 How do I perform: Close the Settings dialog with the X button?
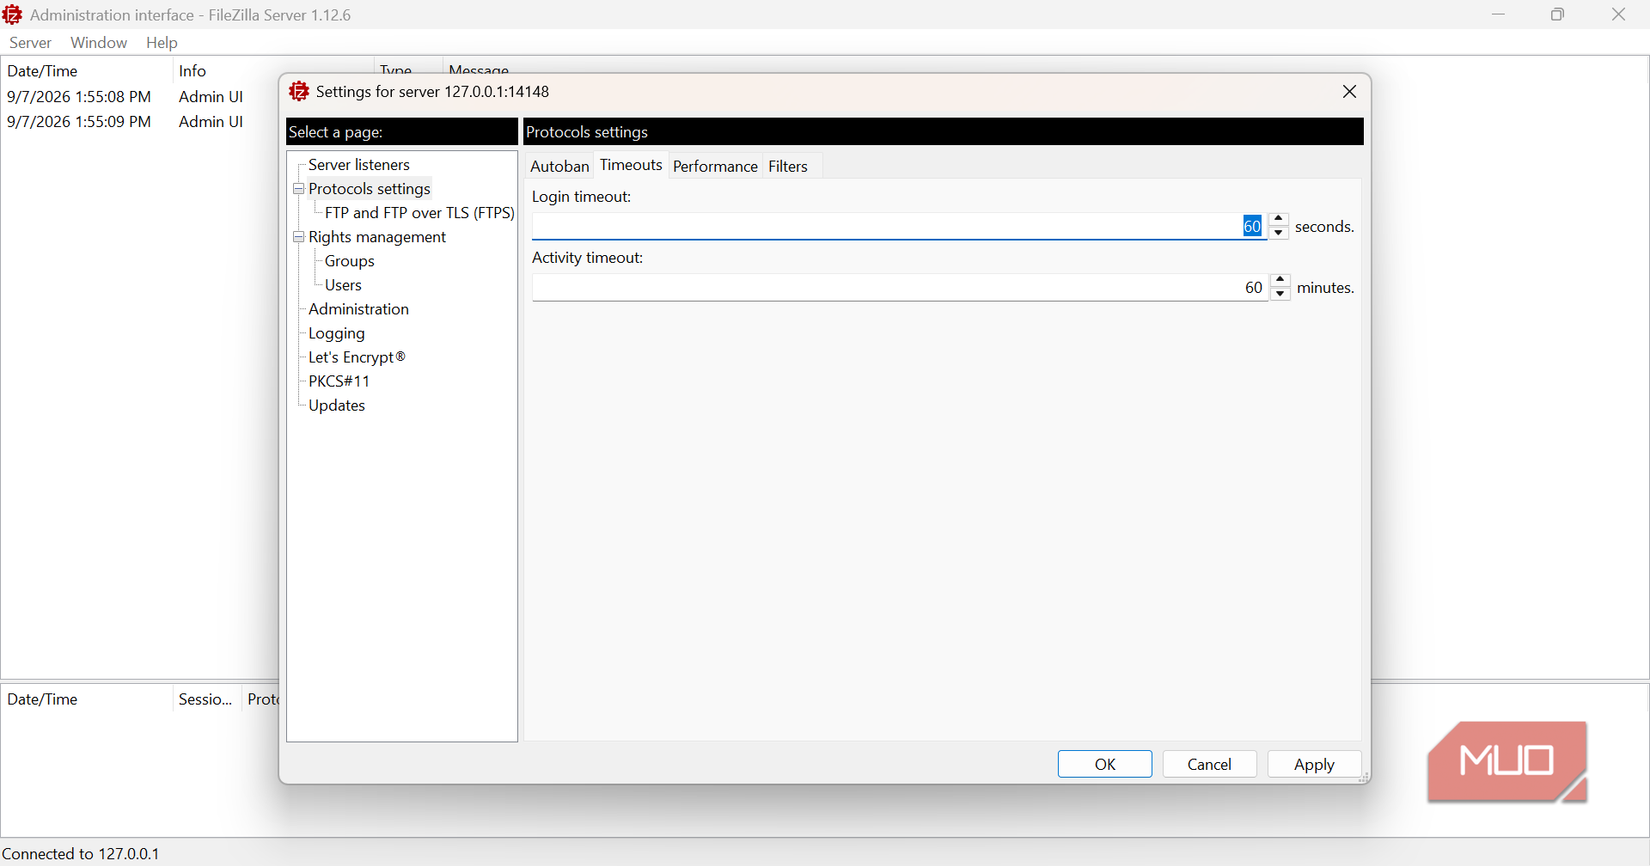coord(1349,92)
